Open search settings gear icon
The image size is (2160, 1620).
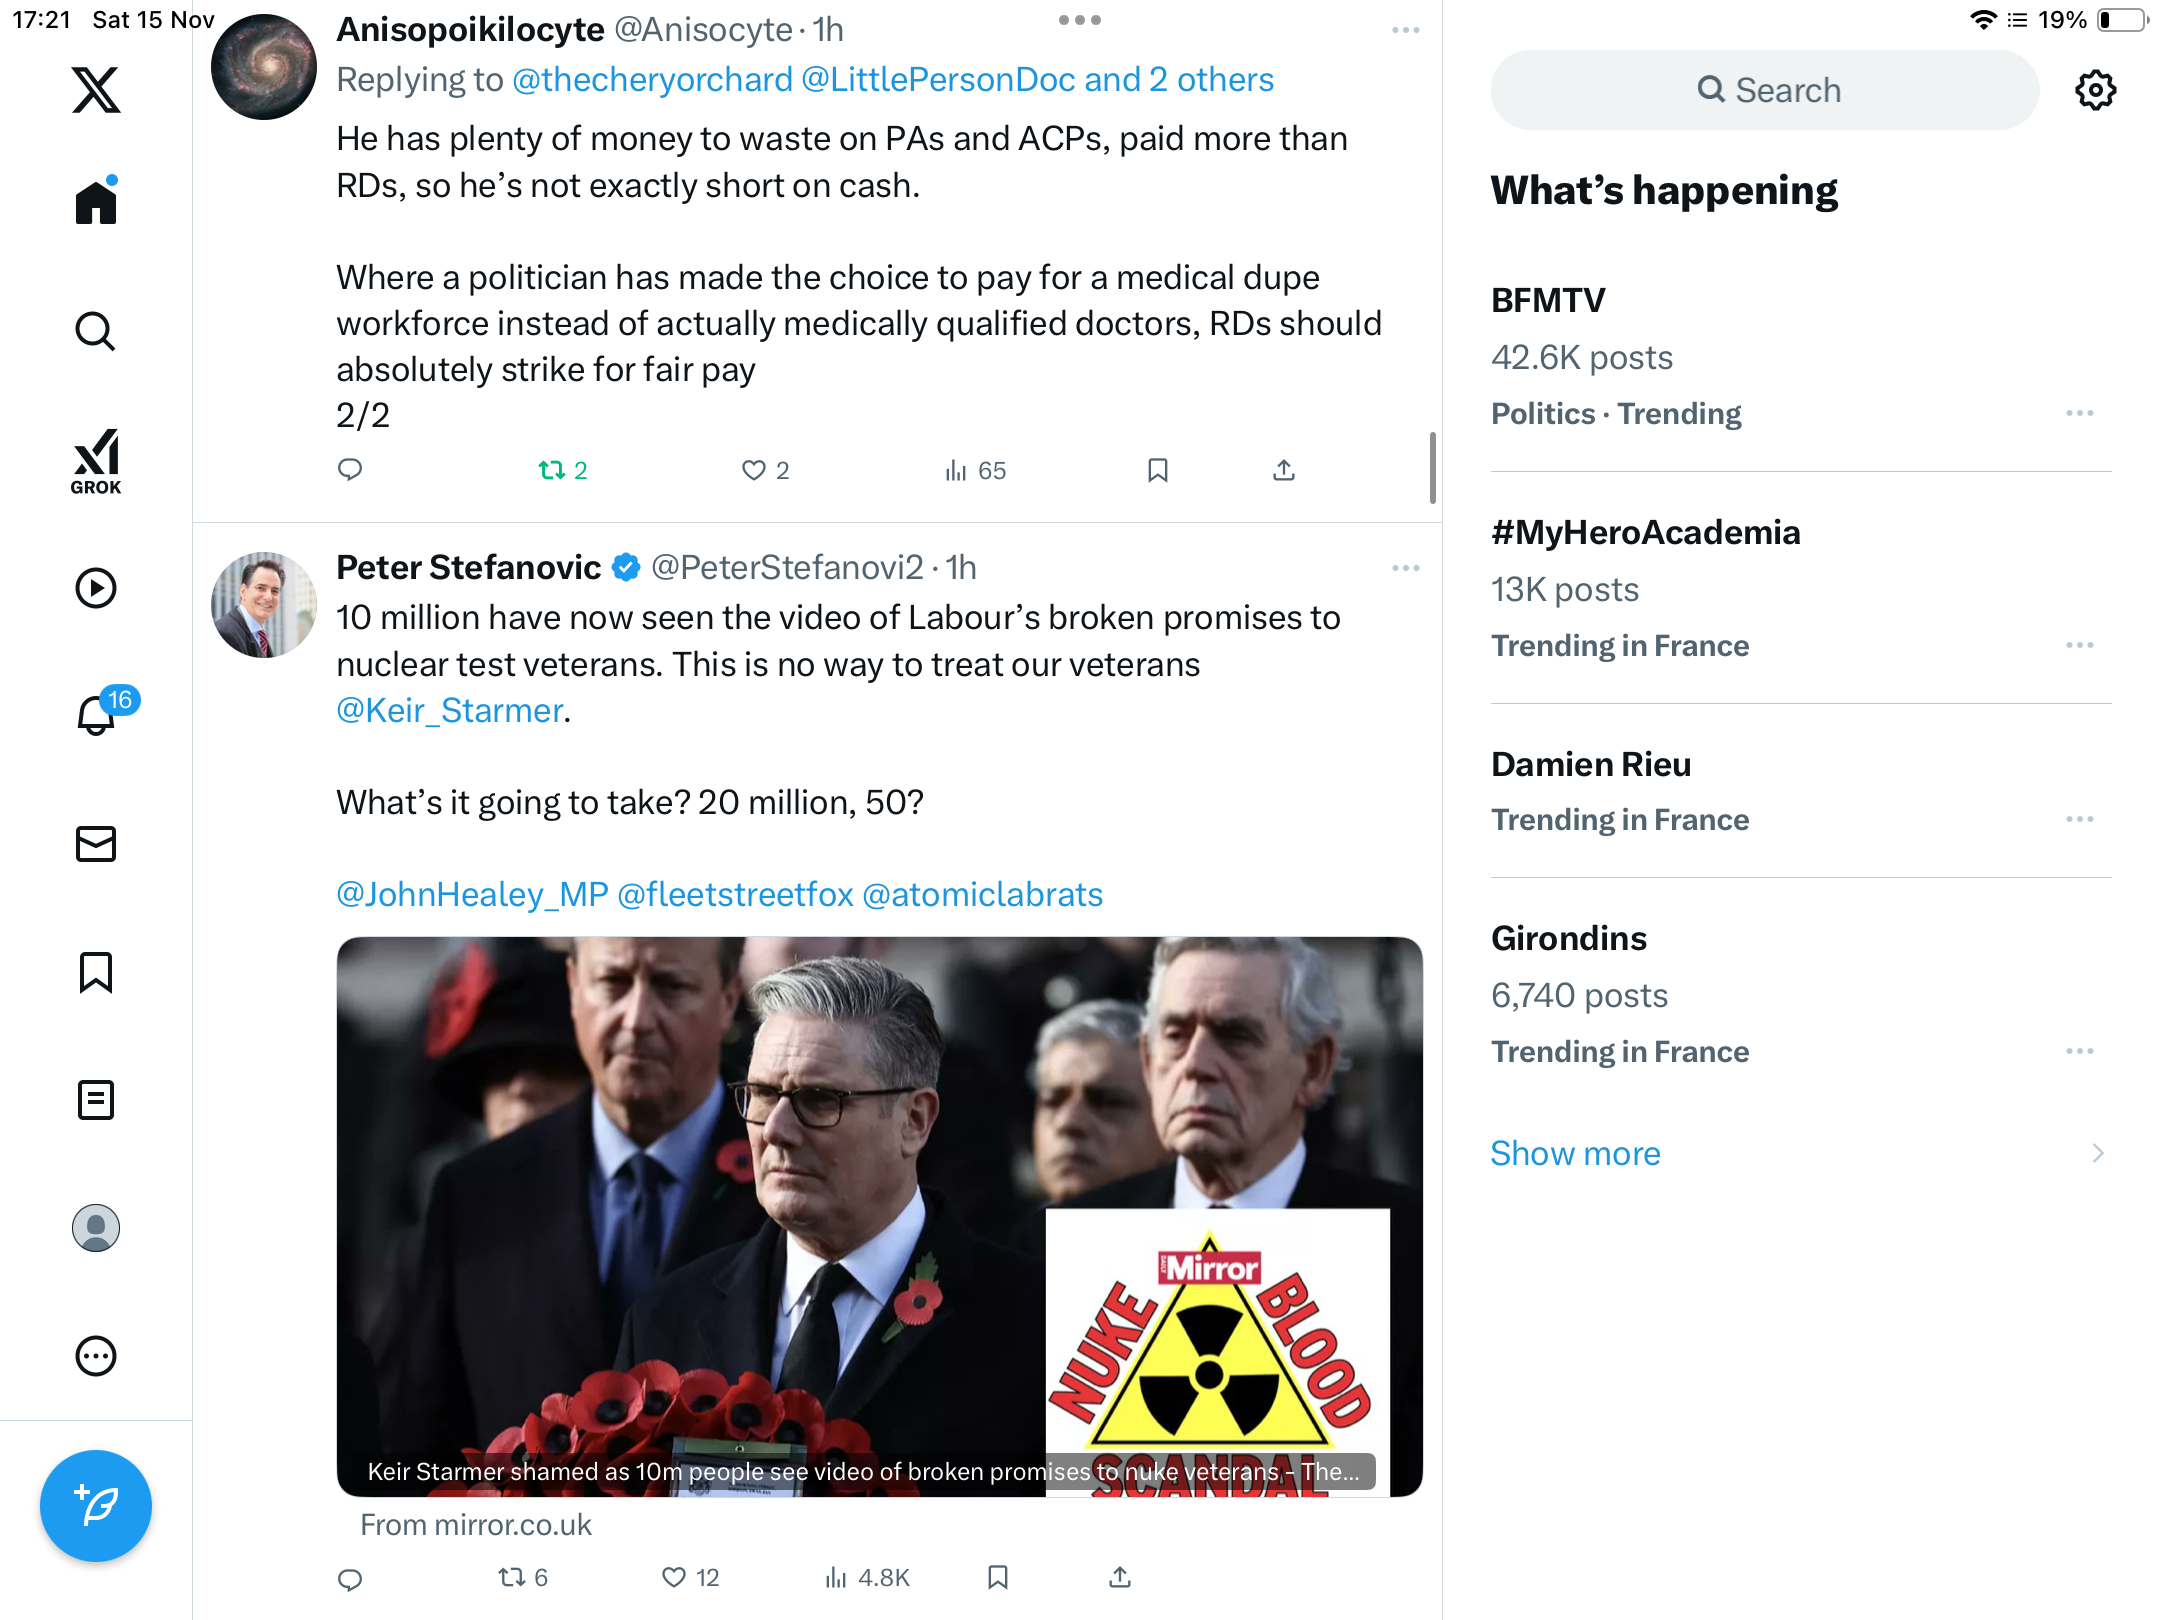point(2095,90)
